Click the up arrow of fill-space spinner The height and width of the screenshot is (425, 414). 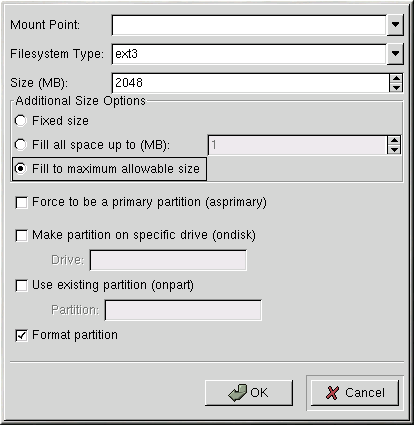[x=394, y=140]
